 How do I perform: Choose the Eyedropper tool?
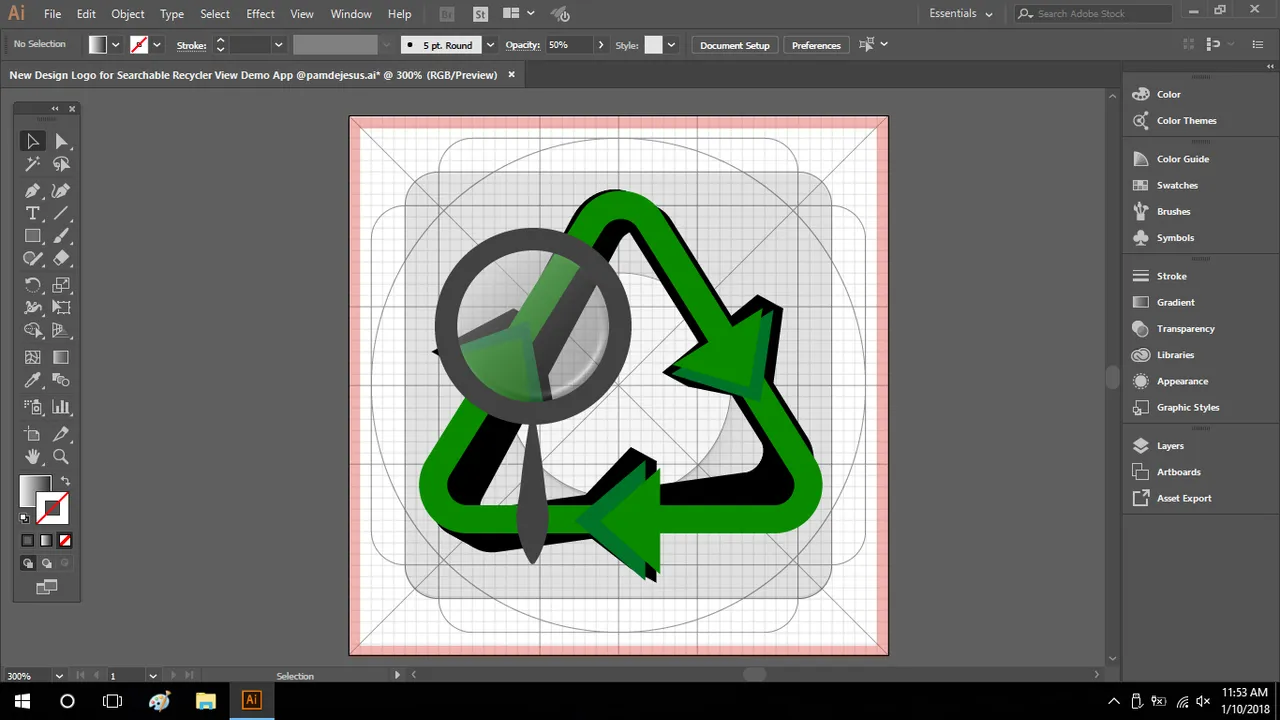point(33,380)
